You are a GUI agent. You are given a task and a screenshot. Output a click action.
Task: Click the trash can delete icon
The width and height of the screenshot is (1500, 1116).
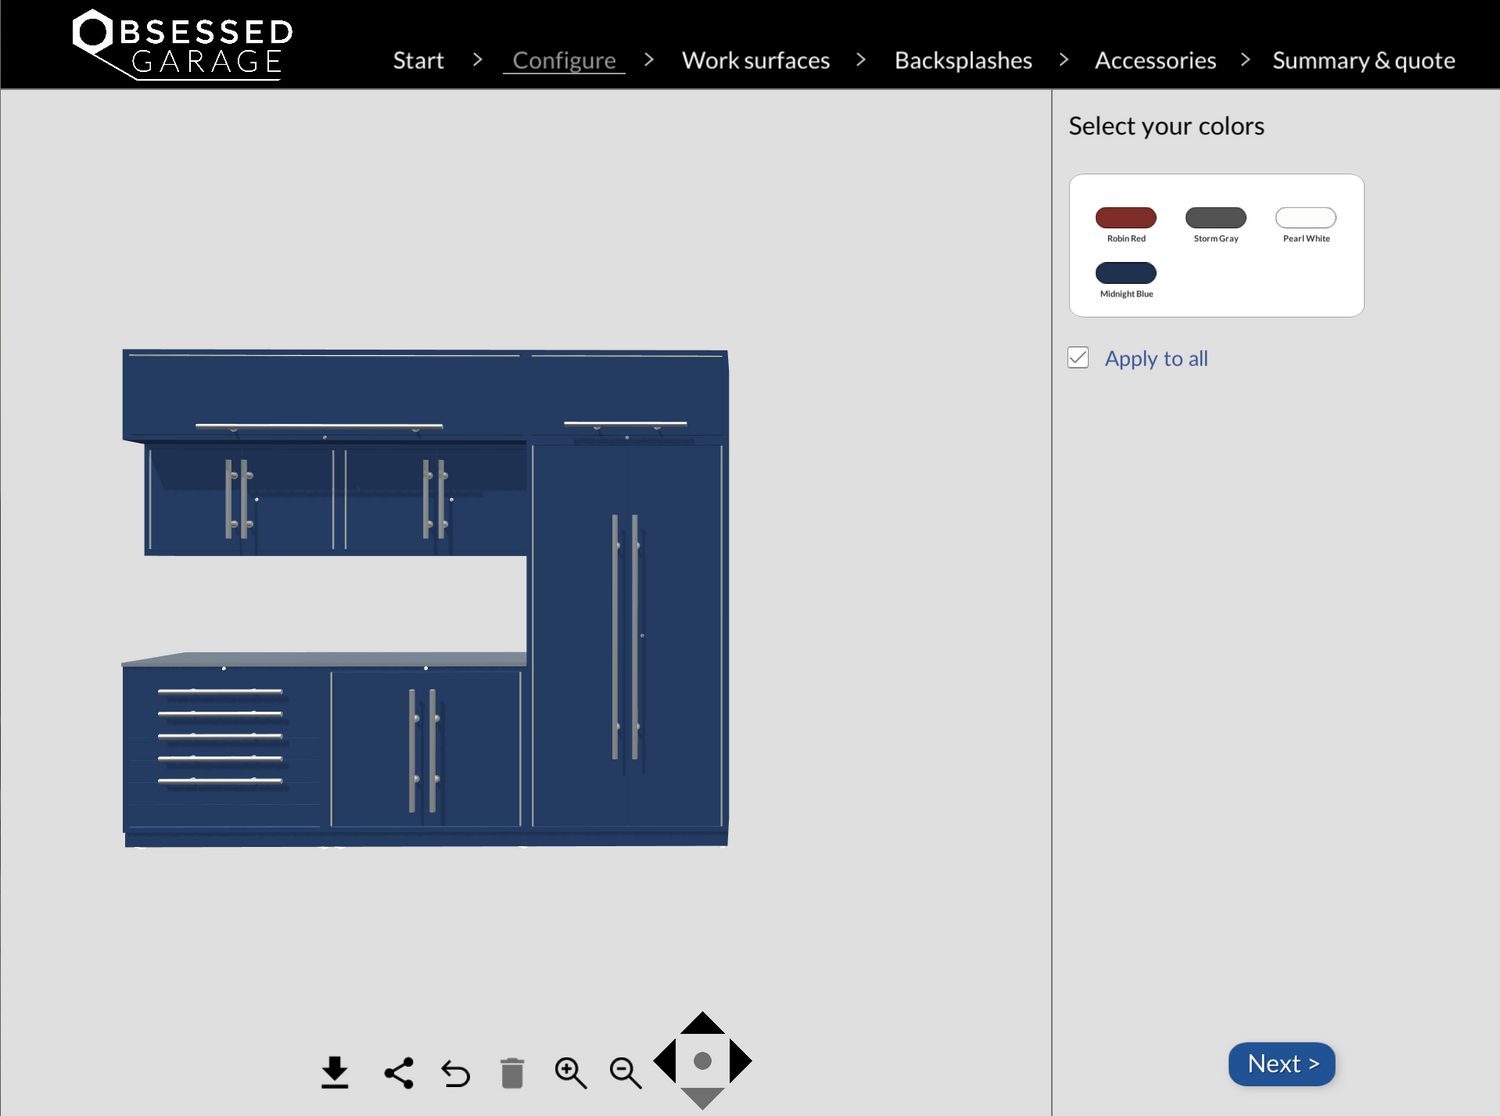coord(512,1073)
